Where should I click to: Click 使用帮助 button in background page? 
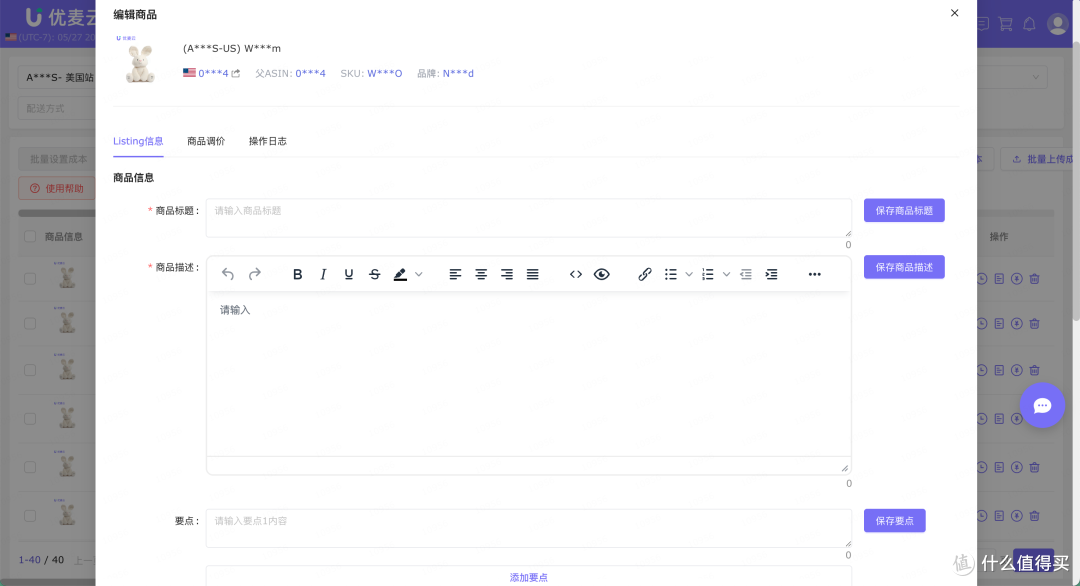56,188
